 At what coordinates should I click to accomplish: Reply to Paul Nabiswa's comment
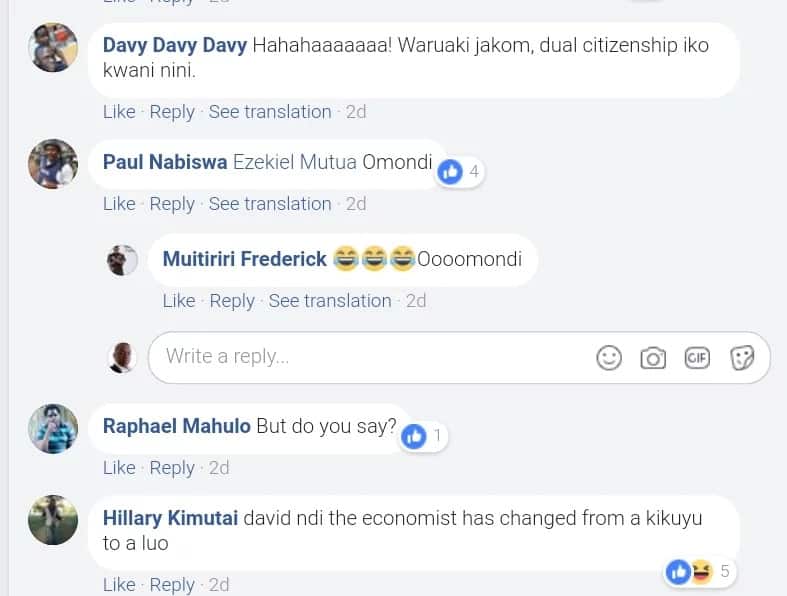tap(172, 204)
